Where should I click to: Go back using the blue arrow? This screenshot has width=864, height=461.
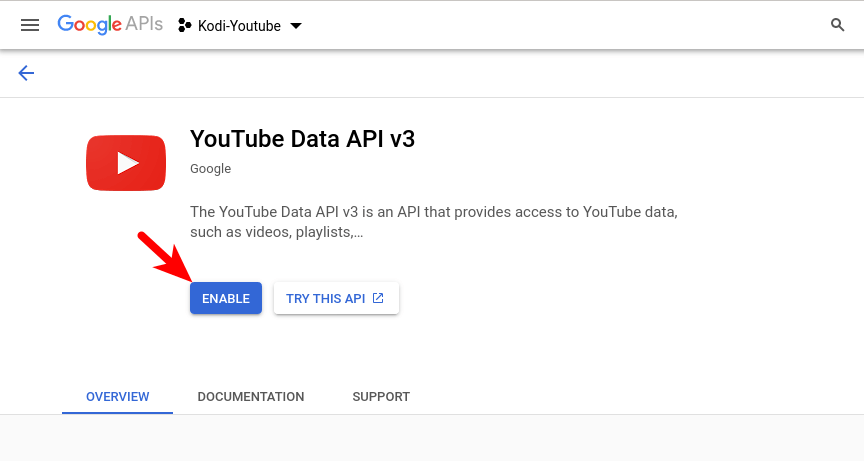click(26, 73)
